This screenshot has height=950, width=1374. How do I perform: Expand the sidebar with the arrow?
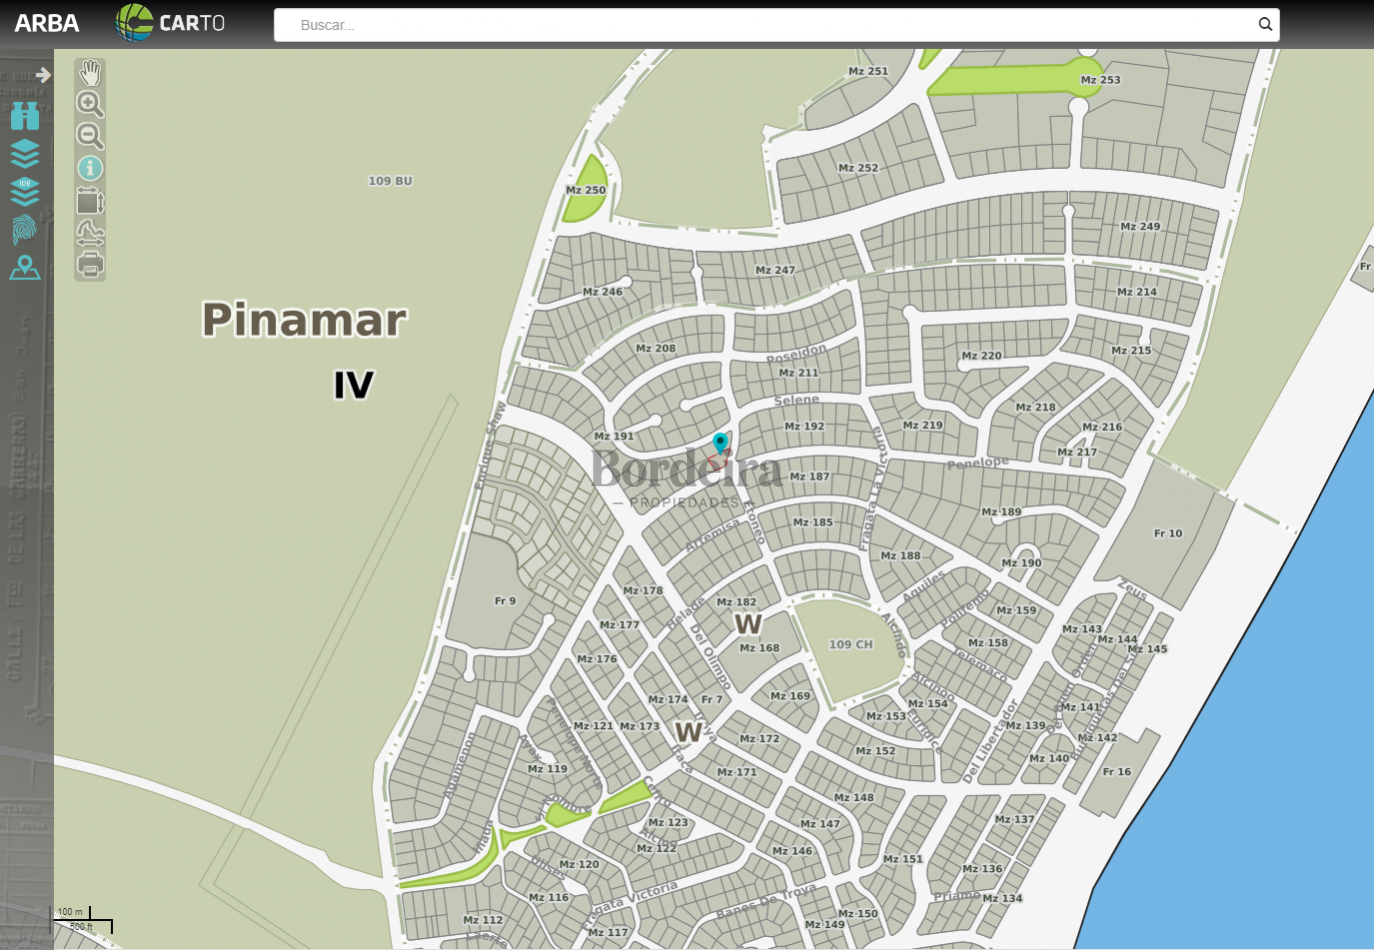tap(43, 75)
